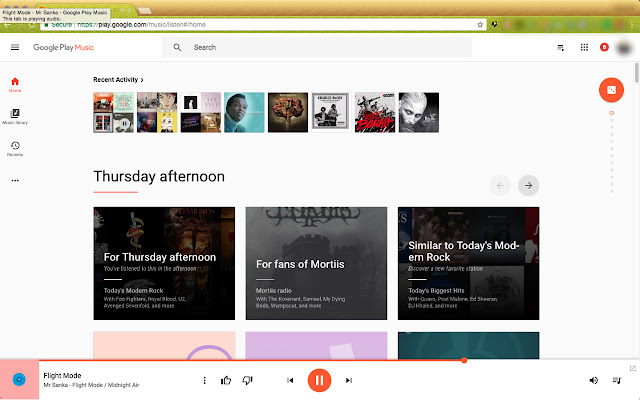Image resolution: width=640 pixels, height=400 pixels.
Task: Skip to the previous track
Action: click(x=290, y=380)
